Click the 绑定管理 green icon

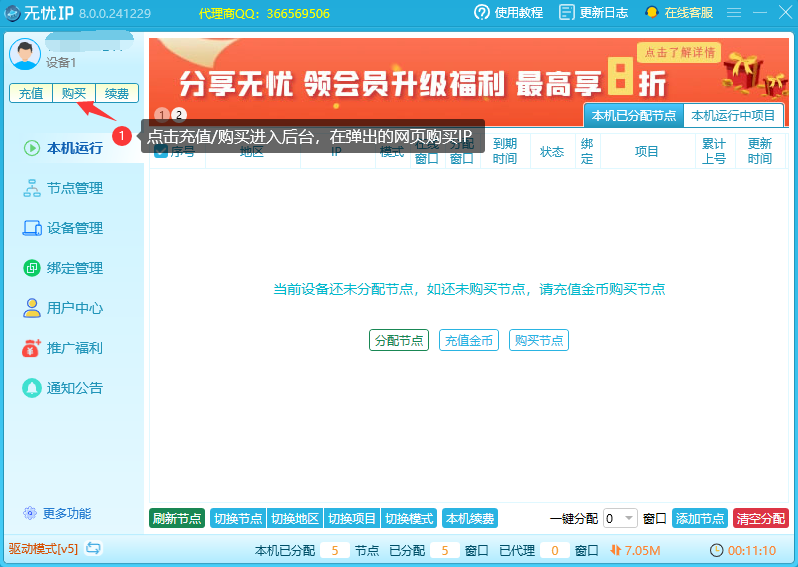[32, 268]
